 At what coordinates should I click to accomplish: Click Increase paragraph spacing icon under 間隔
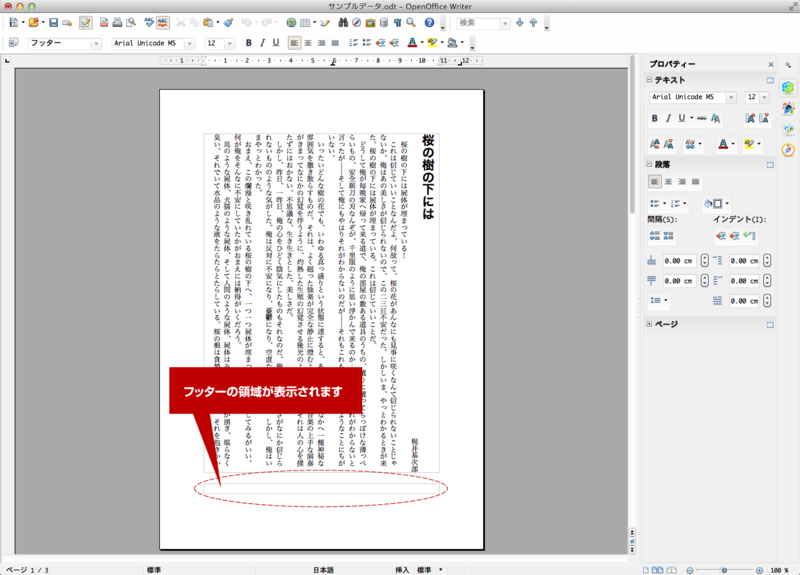[x=655, y=236]
